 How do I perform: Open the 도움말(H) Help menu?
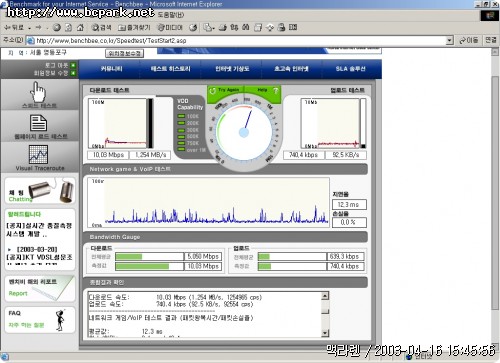(171, 15)
